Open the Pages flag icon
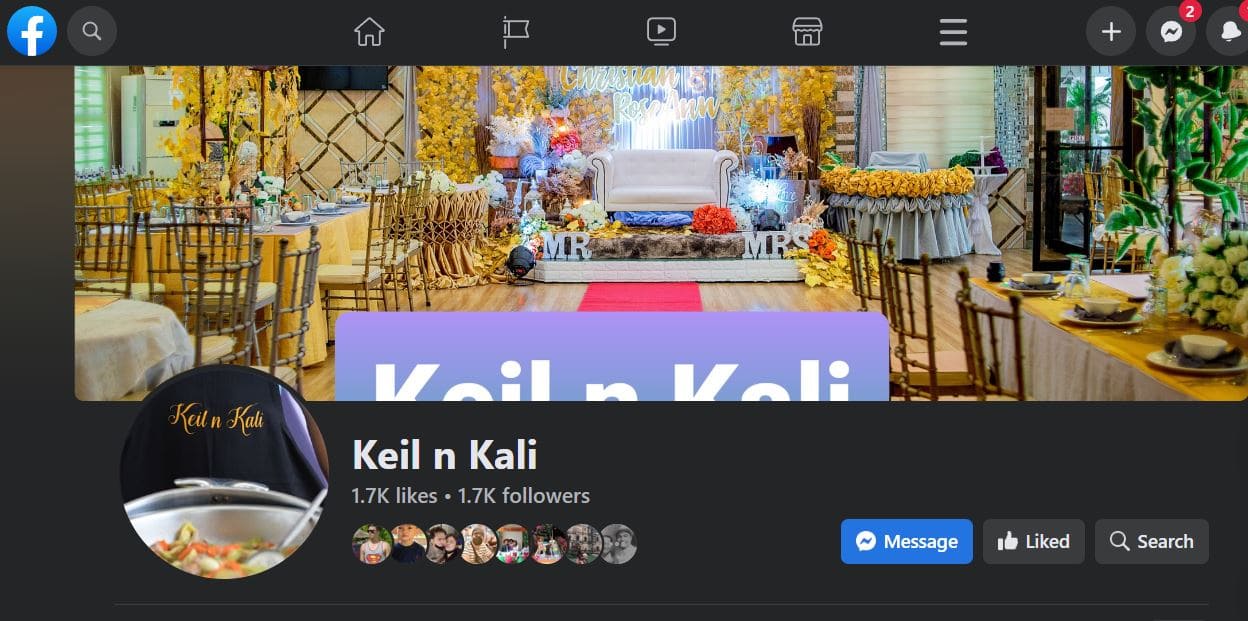This screenshot has width=1248, height=621. pos(515,32)
